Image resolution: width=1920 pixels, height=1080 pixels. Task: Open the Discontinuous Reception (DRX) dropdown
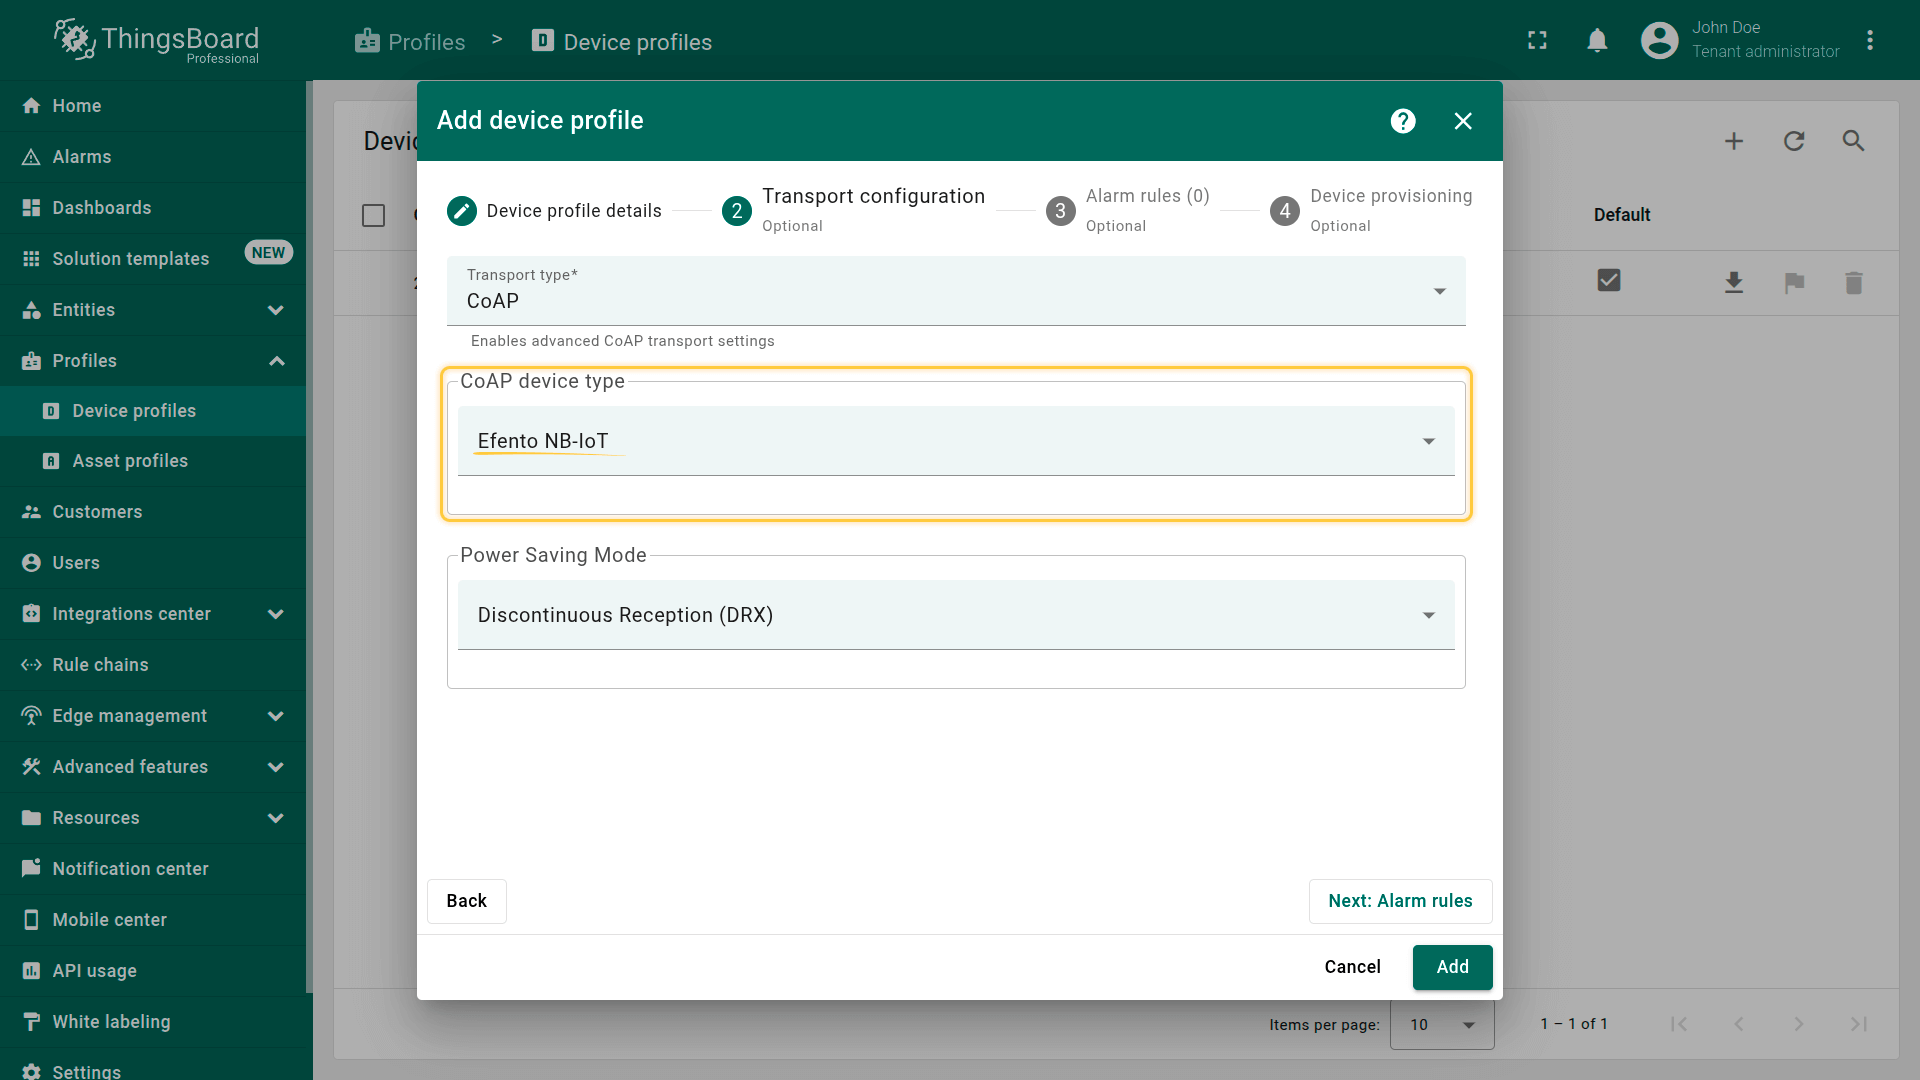(x=955, y=615)
